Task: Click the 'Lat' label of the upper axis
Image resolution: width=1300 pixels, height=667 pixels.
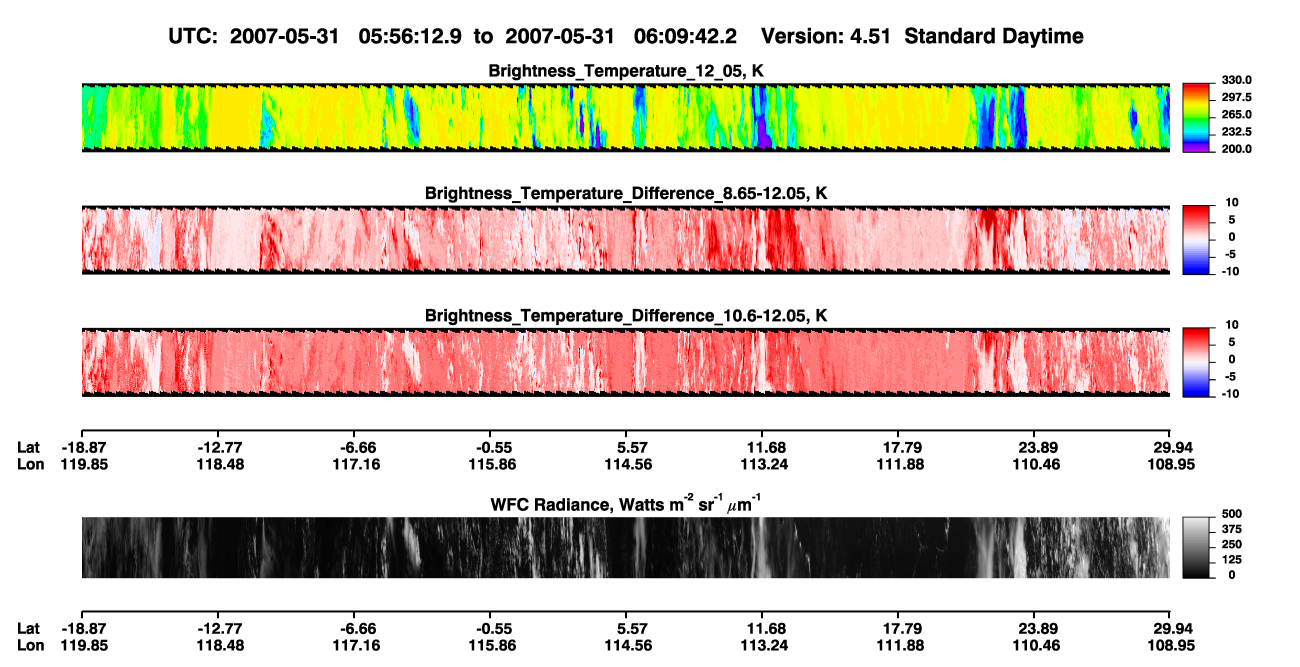Action: (29, 448)
